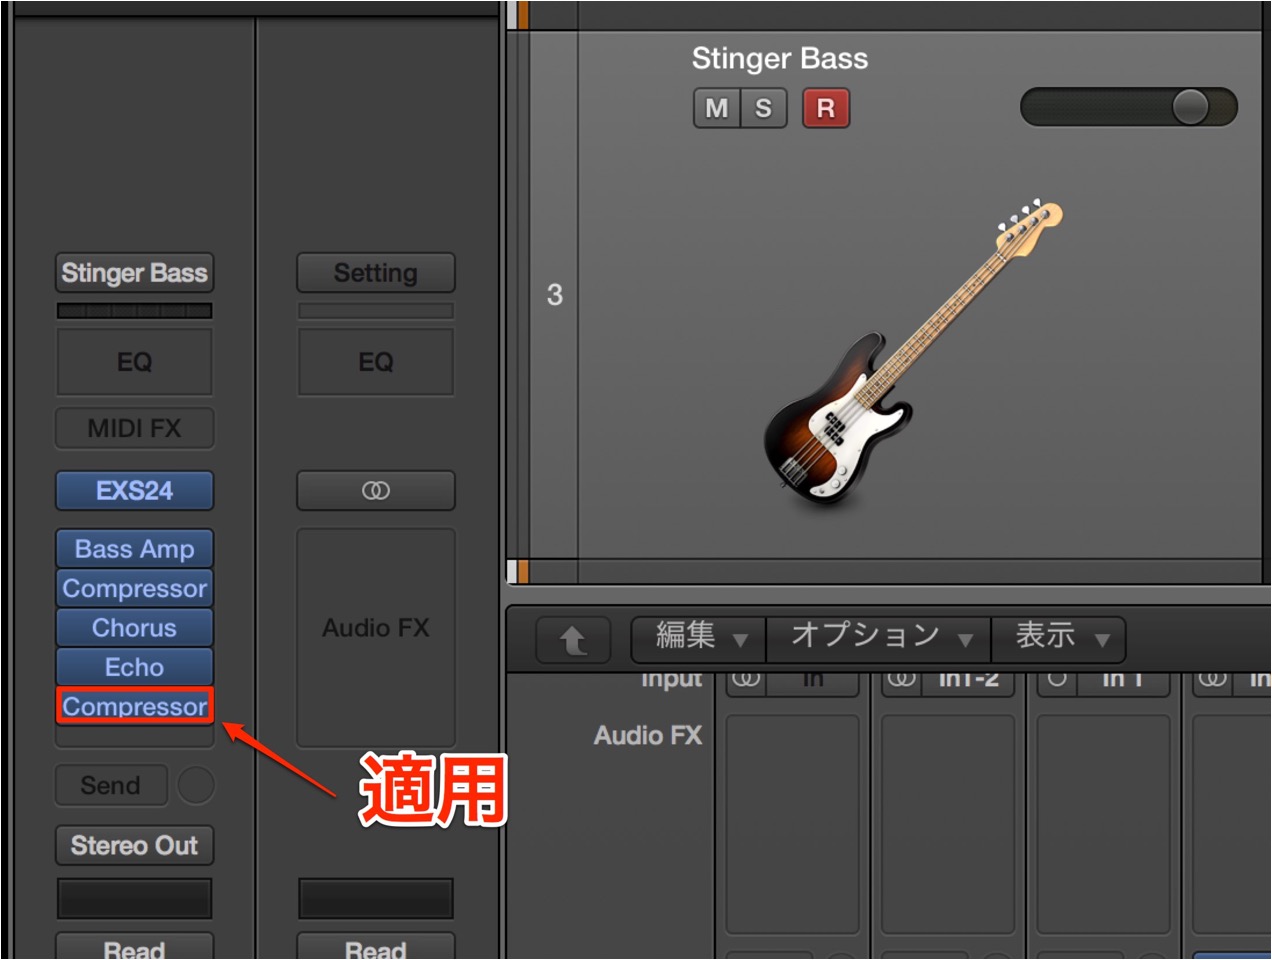Click the mono format icon beside In 1

(1057, 681)
